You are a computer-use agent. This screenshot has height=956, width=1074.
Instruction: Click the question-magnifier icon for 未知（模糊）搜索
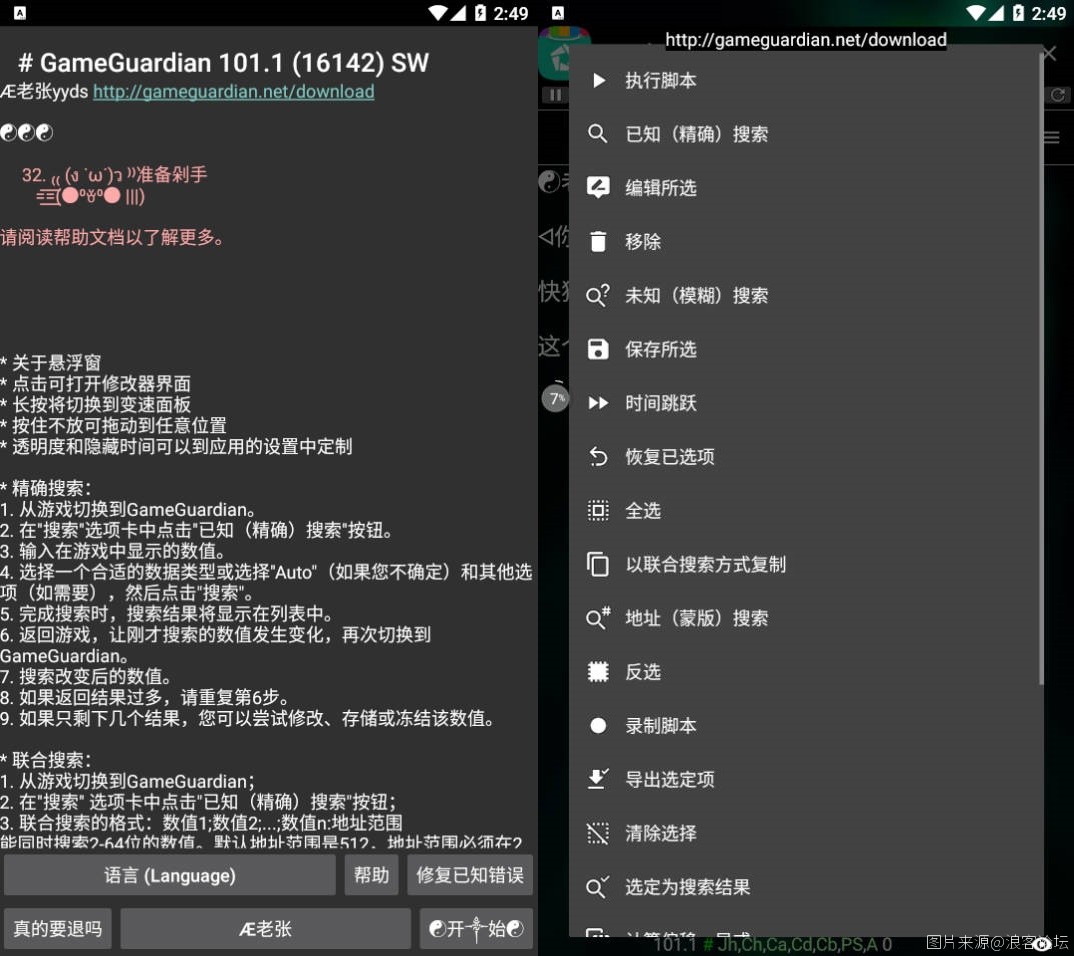click(598, 295)
